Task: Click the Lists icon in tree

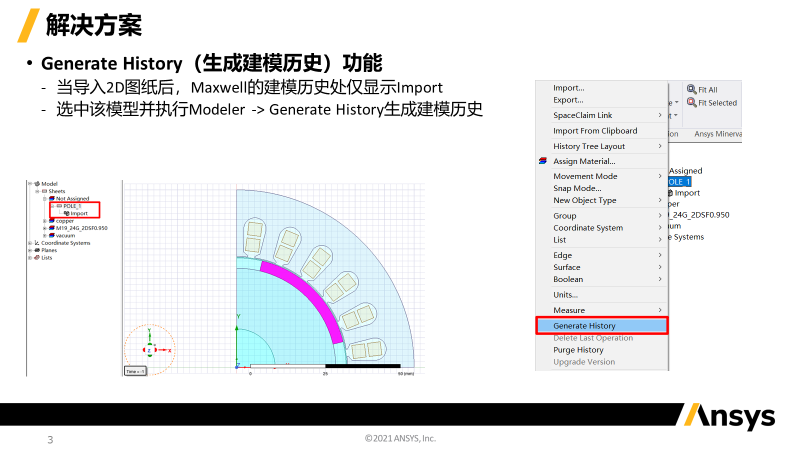Action: click(37, 258)
